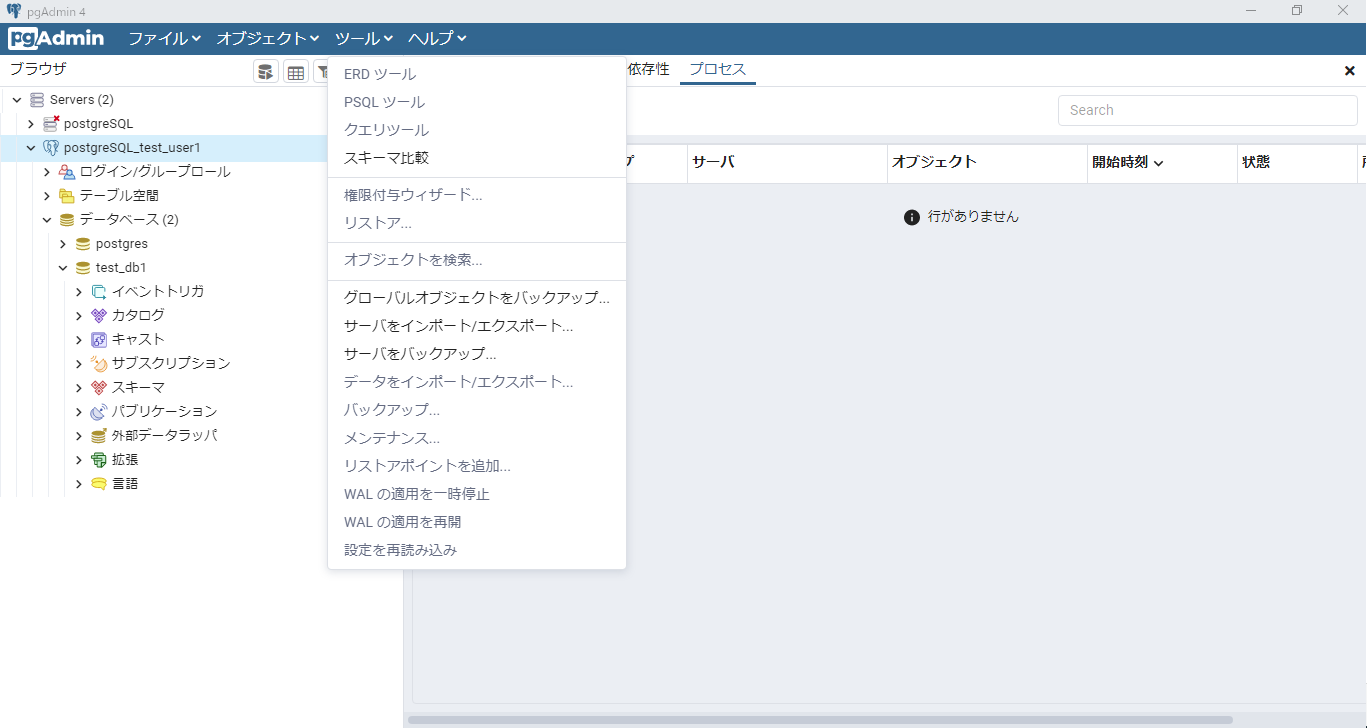Choose クエリツール from the menu
The height and width of the screenshot is (728, 1367).
point(477,130)
